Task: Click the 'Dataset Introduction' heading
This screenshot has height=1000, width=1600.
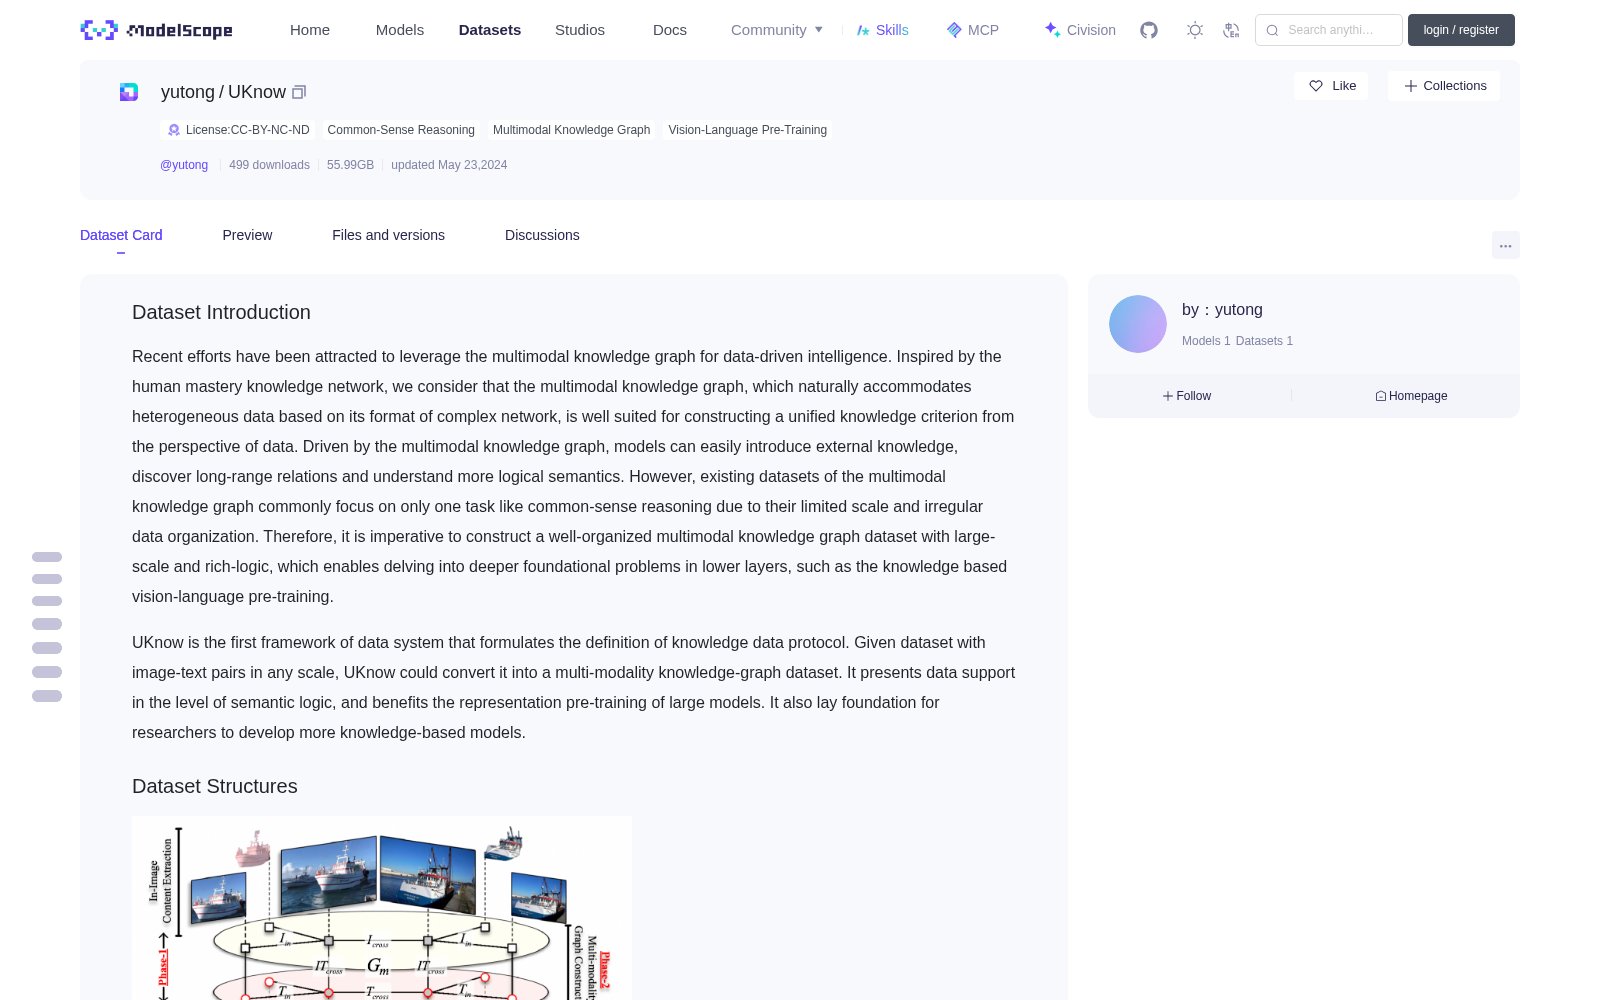Action: click(x=221, y=312)
